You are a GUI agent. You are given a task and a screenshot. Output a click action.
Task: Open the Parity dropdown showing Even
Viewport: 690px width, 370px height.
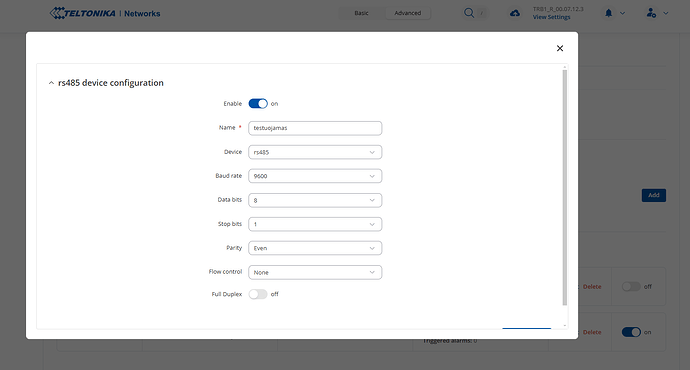(x=315, y=248)
